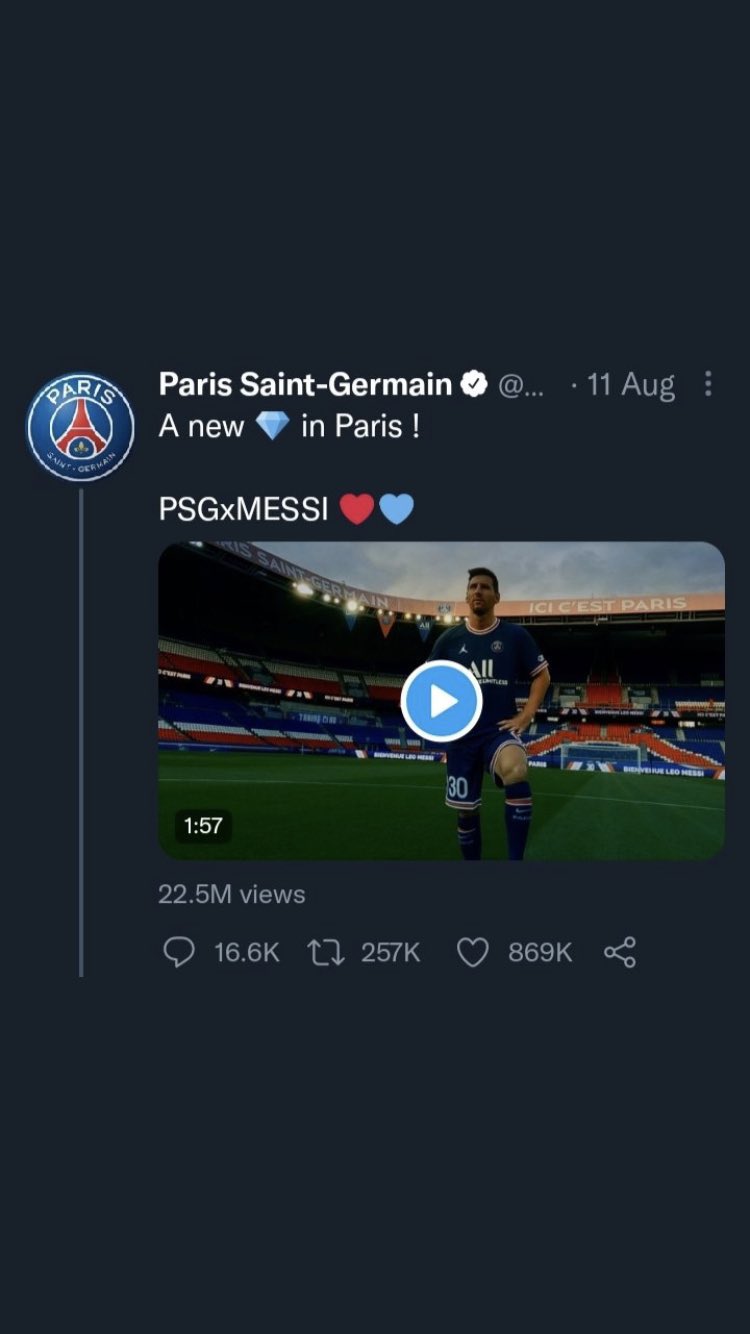Click the reply speech bubble icon
Image resolution: width=750 pixels, height=1334 pixels.
coord(178,952)
